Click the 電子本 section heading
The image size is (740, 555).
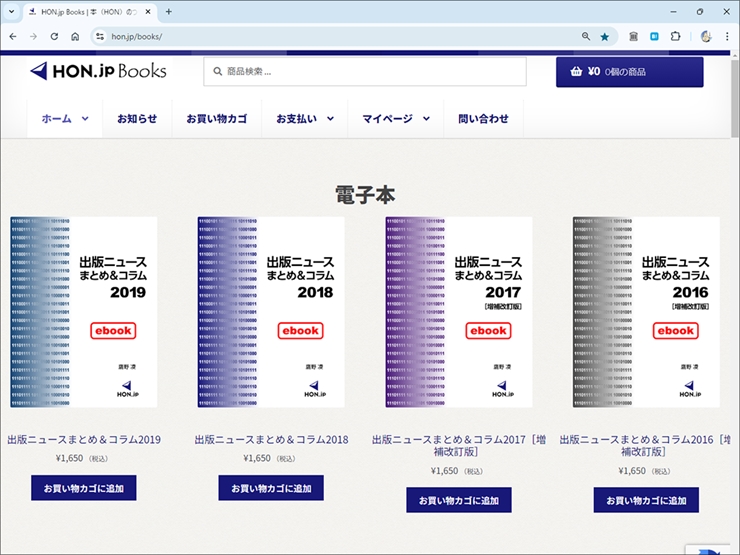[x=365, y=194]
